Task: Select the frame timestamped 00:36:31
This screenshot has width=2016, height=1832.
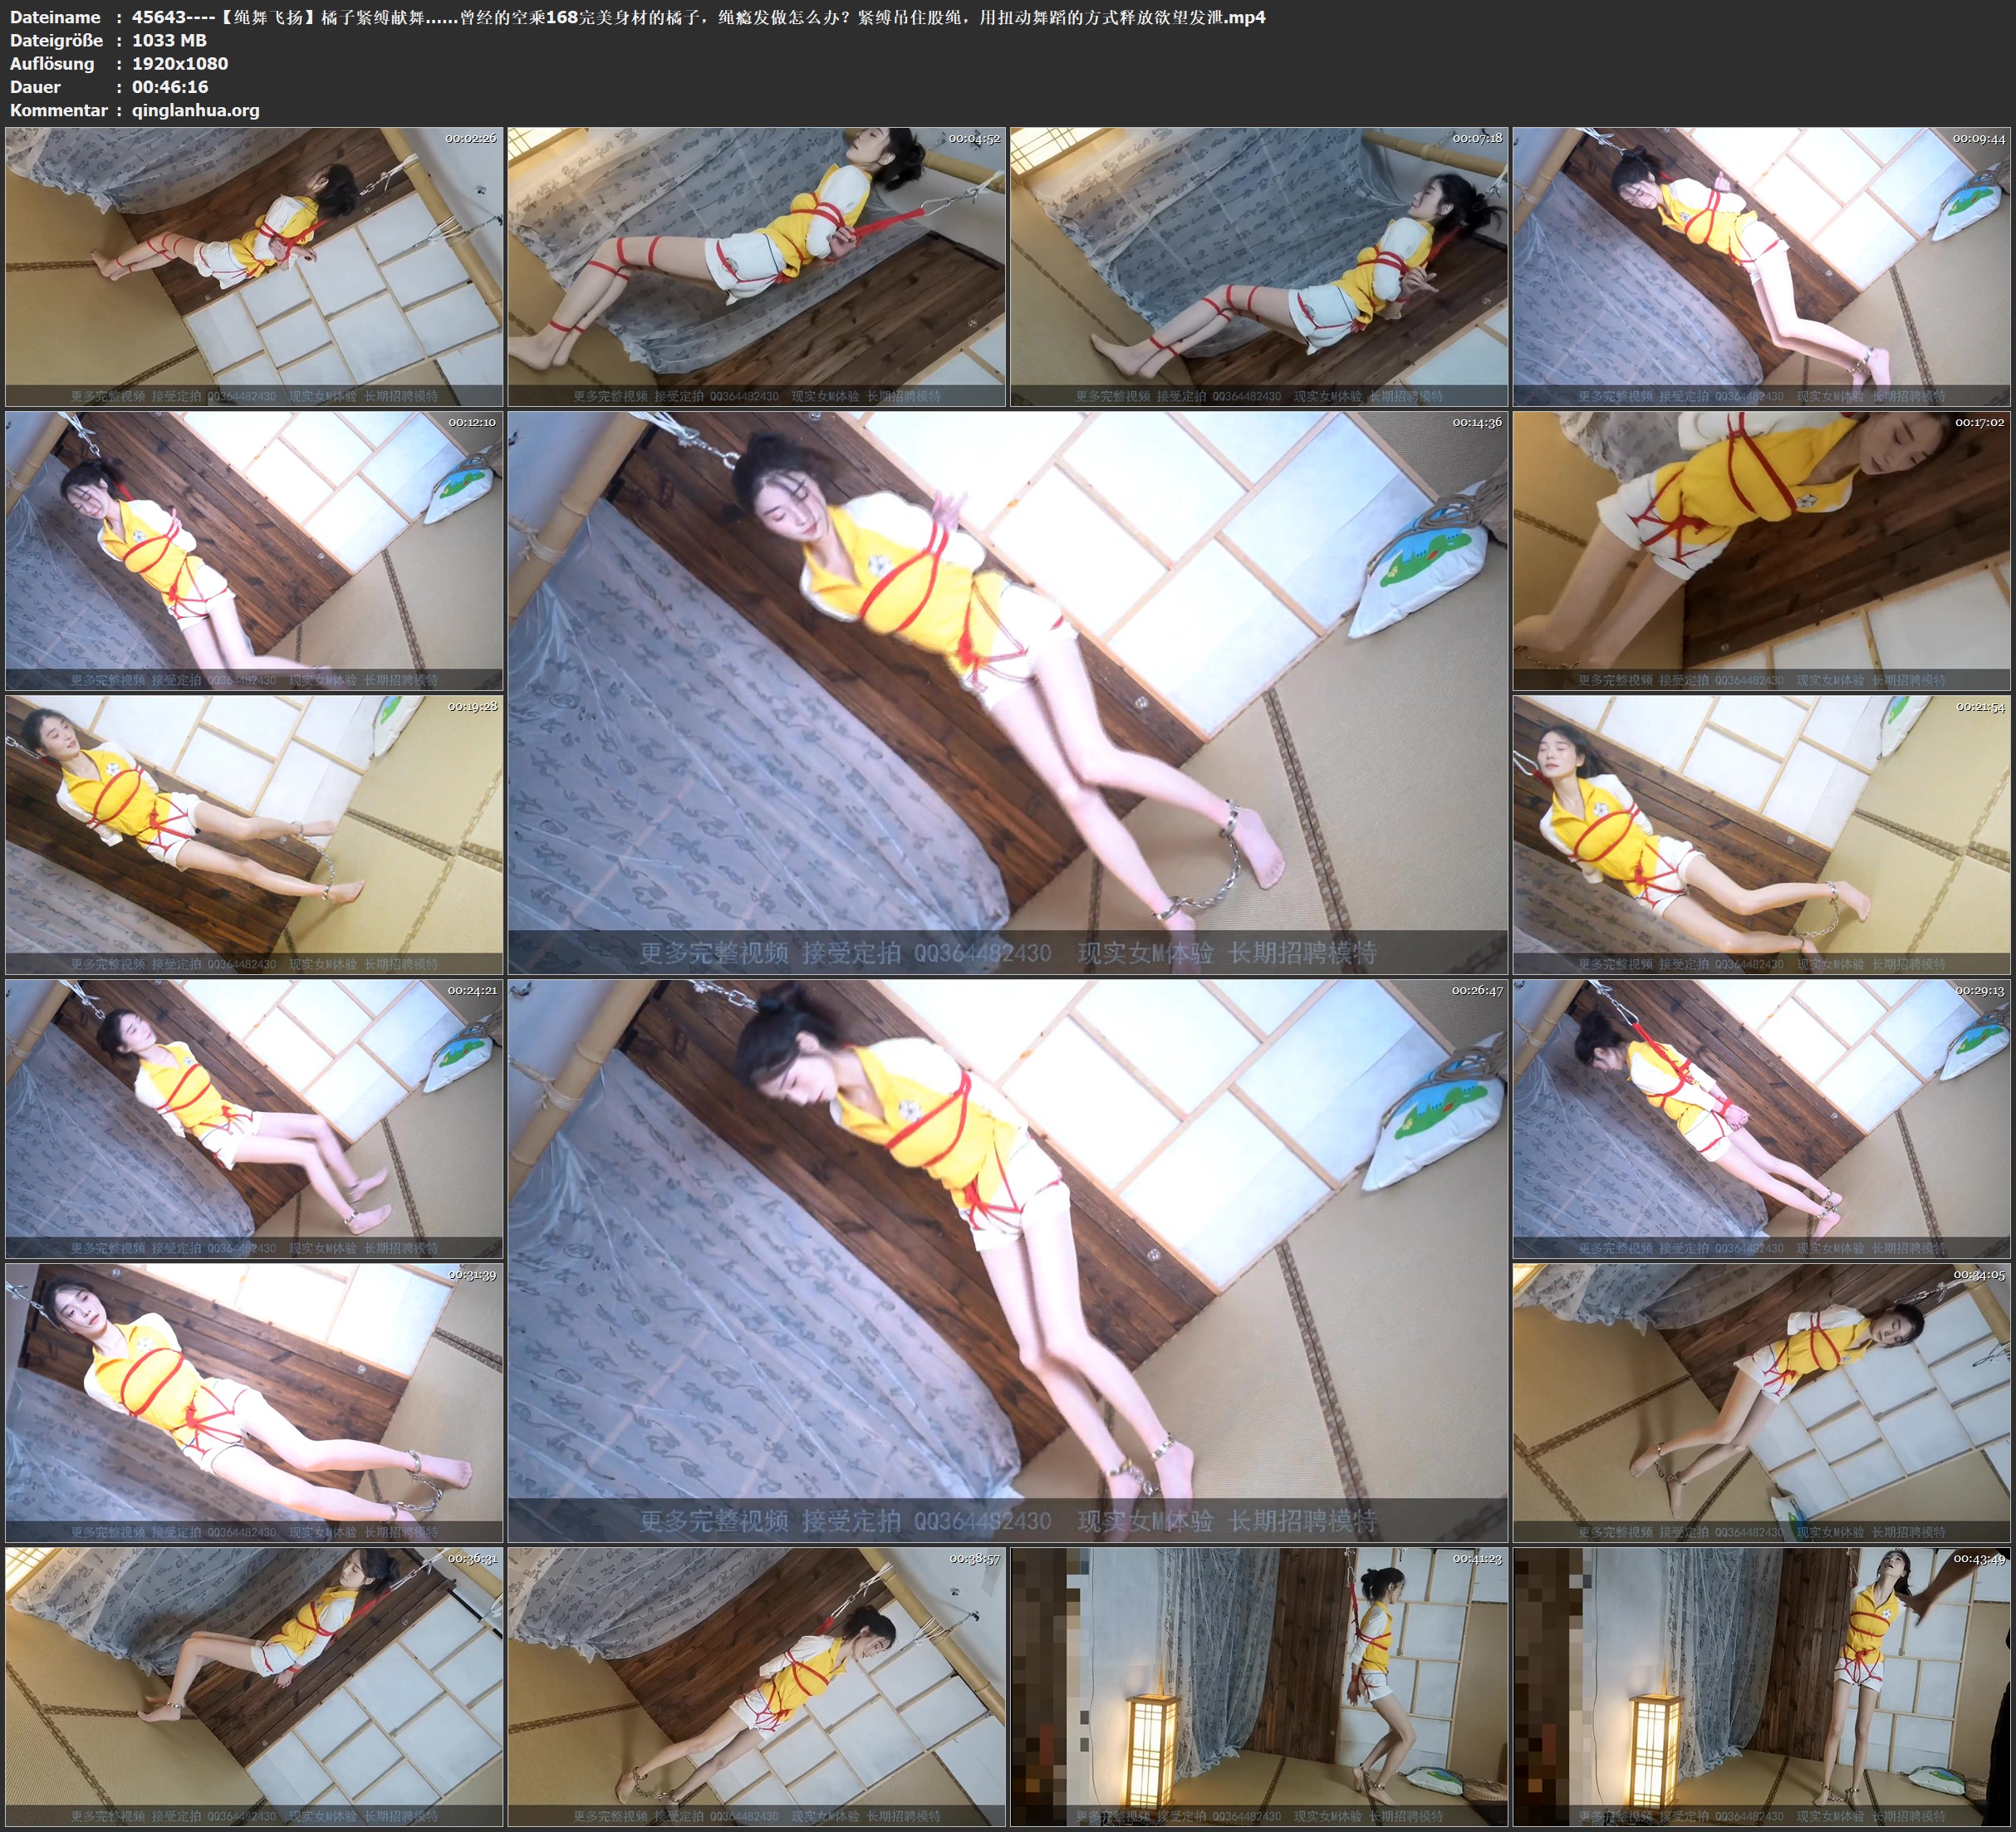Action: click(x=254, y=1686)
